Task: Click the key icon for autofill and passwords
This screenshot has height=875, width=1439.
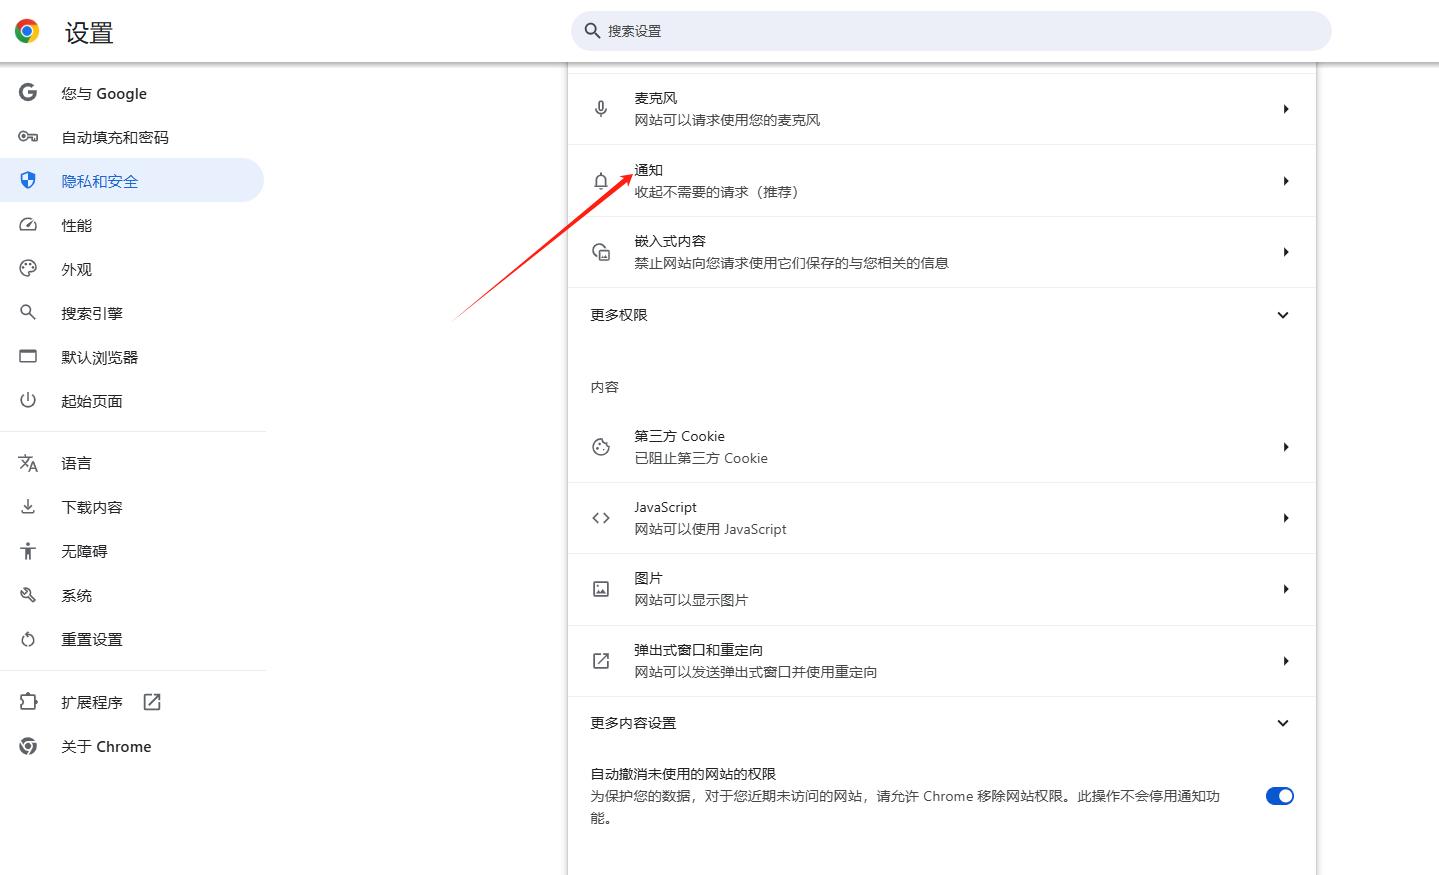Action: [x=28, y=137]
